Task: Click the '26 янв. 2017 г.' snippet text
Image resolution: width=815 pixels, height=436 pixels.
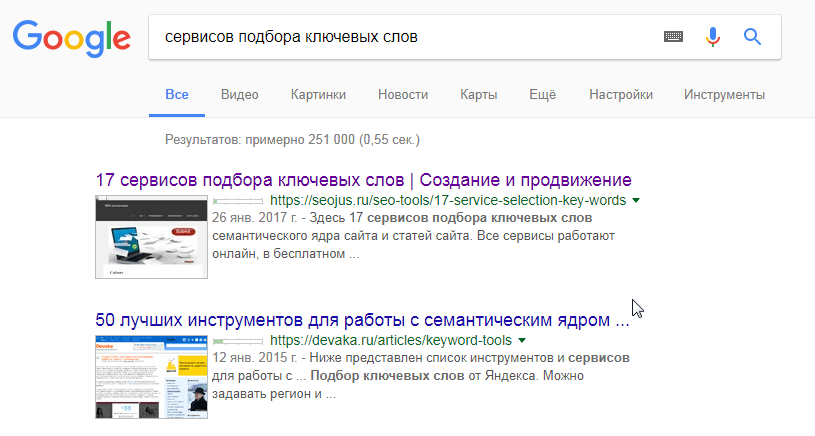Action: (255, 218)
